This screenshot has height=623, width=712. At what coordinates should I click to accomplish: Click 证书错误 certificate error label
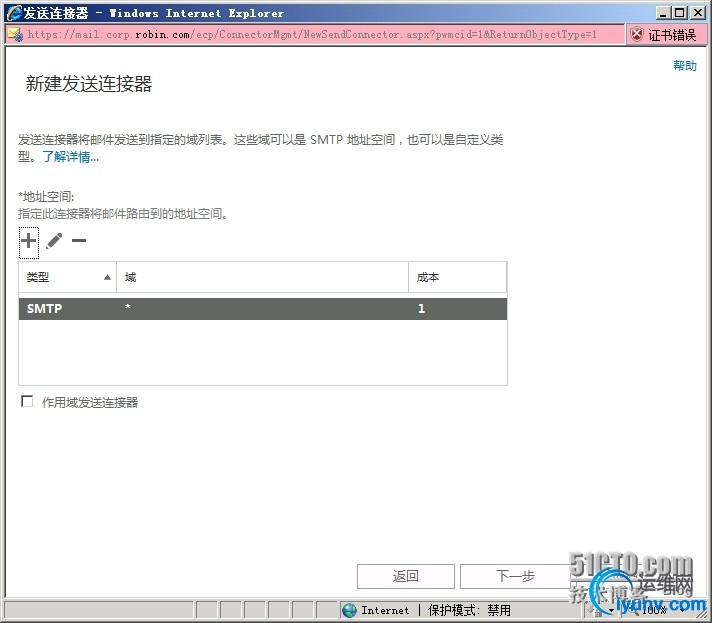pyautogui.click(x=672, y=35)
